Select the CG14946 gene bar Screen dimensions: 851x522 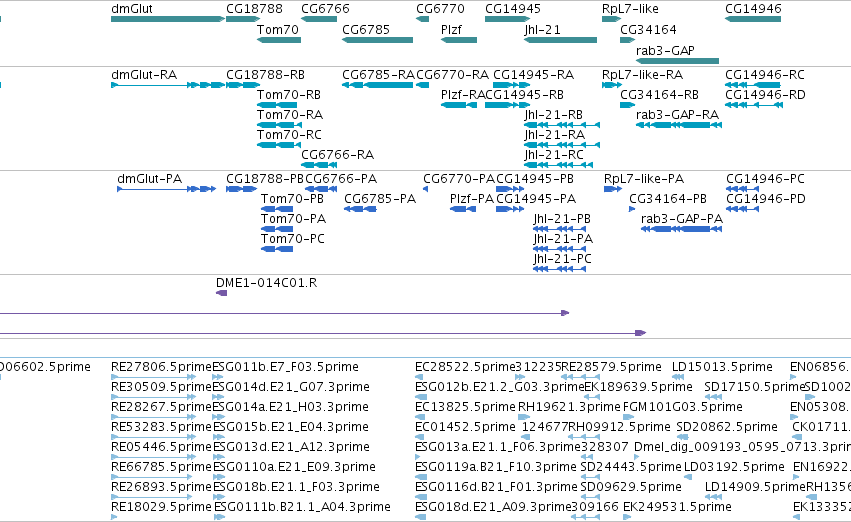tap(753, 19)
